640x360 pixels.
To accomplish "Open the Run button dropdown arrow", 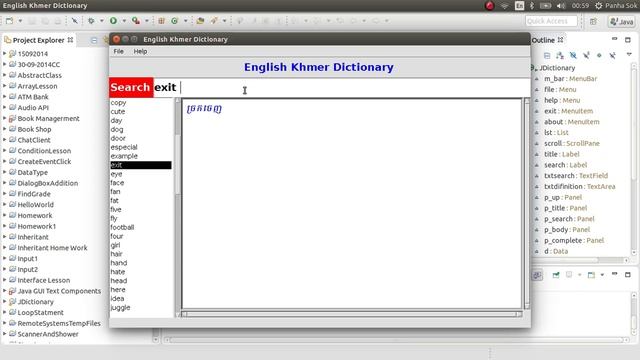I will click(x=124, y=21).
